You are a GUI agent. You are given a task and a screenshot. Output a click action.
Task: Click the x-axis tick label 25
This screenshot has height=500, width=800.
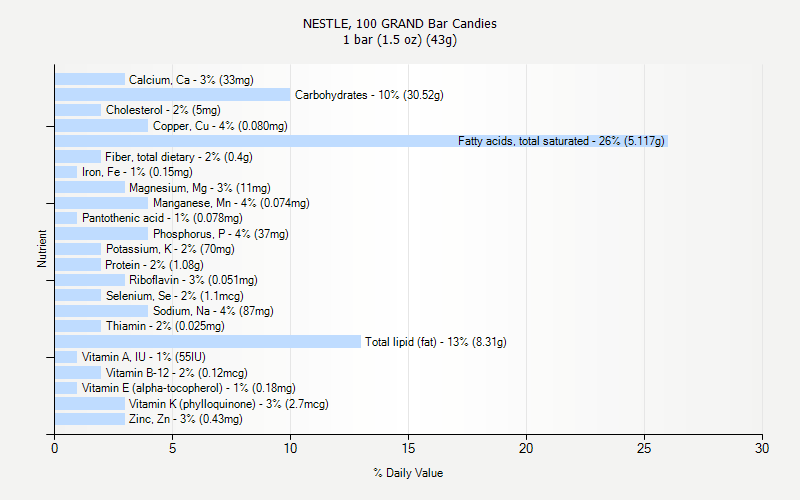click(644, 448)
